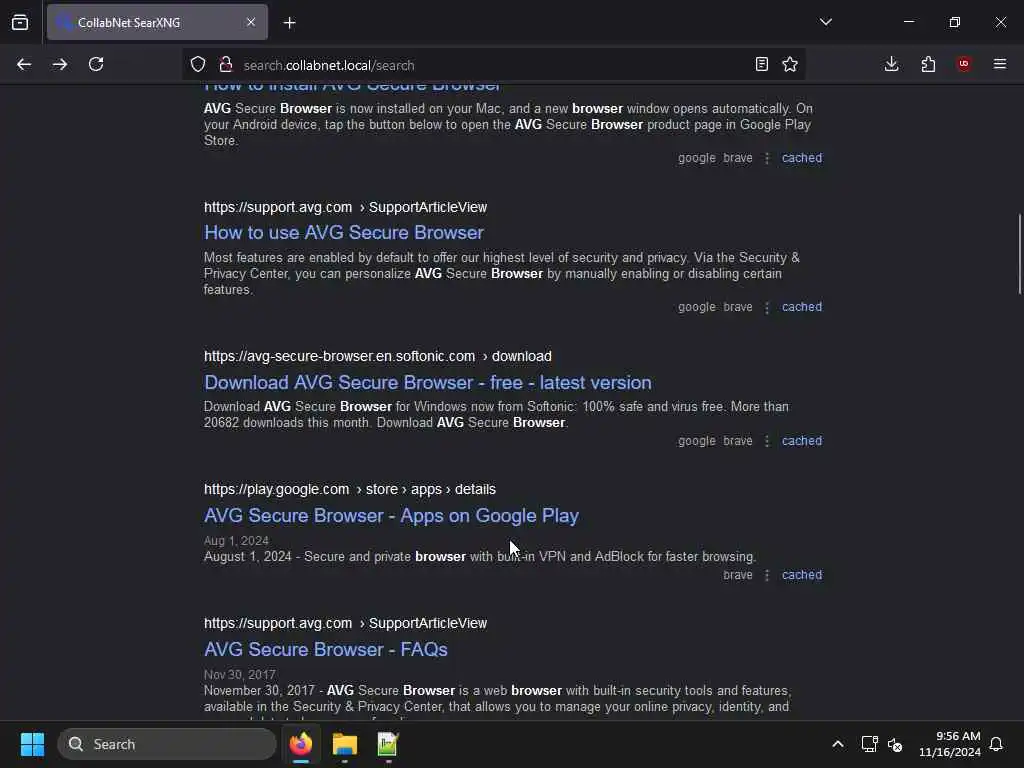
Task: Toggle reader view icon
Action: pyautogui.click(x=761, y=64)
